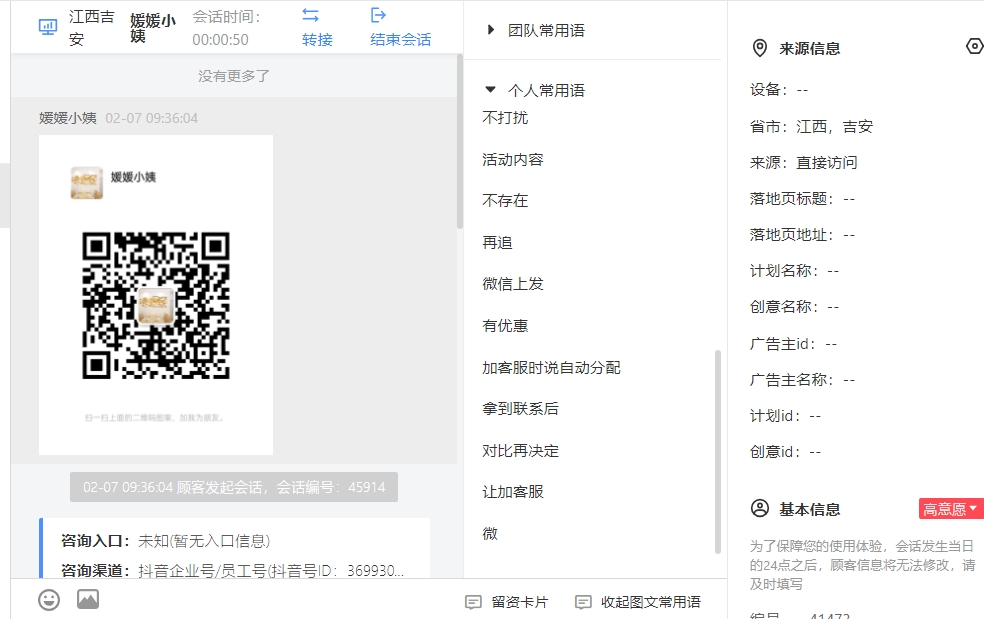This screenshot has width=984, height=619.
Task: Click the message timestamp 02-07 09:36:04
Action: tap(151, 118)
